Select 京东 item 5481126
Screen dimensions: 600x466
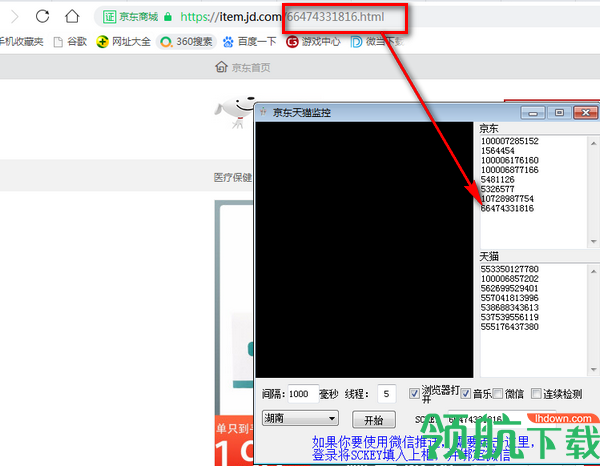pyautogui.click(x=498, y=179)
